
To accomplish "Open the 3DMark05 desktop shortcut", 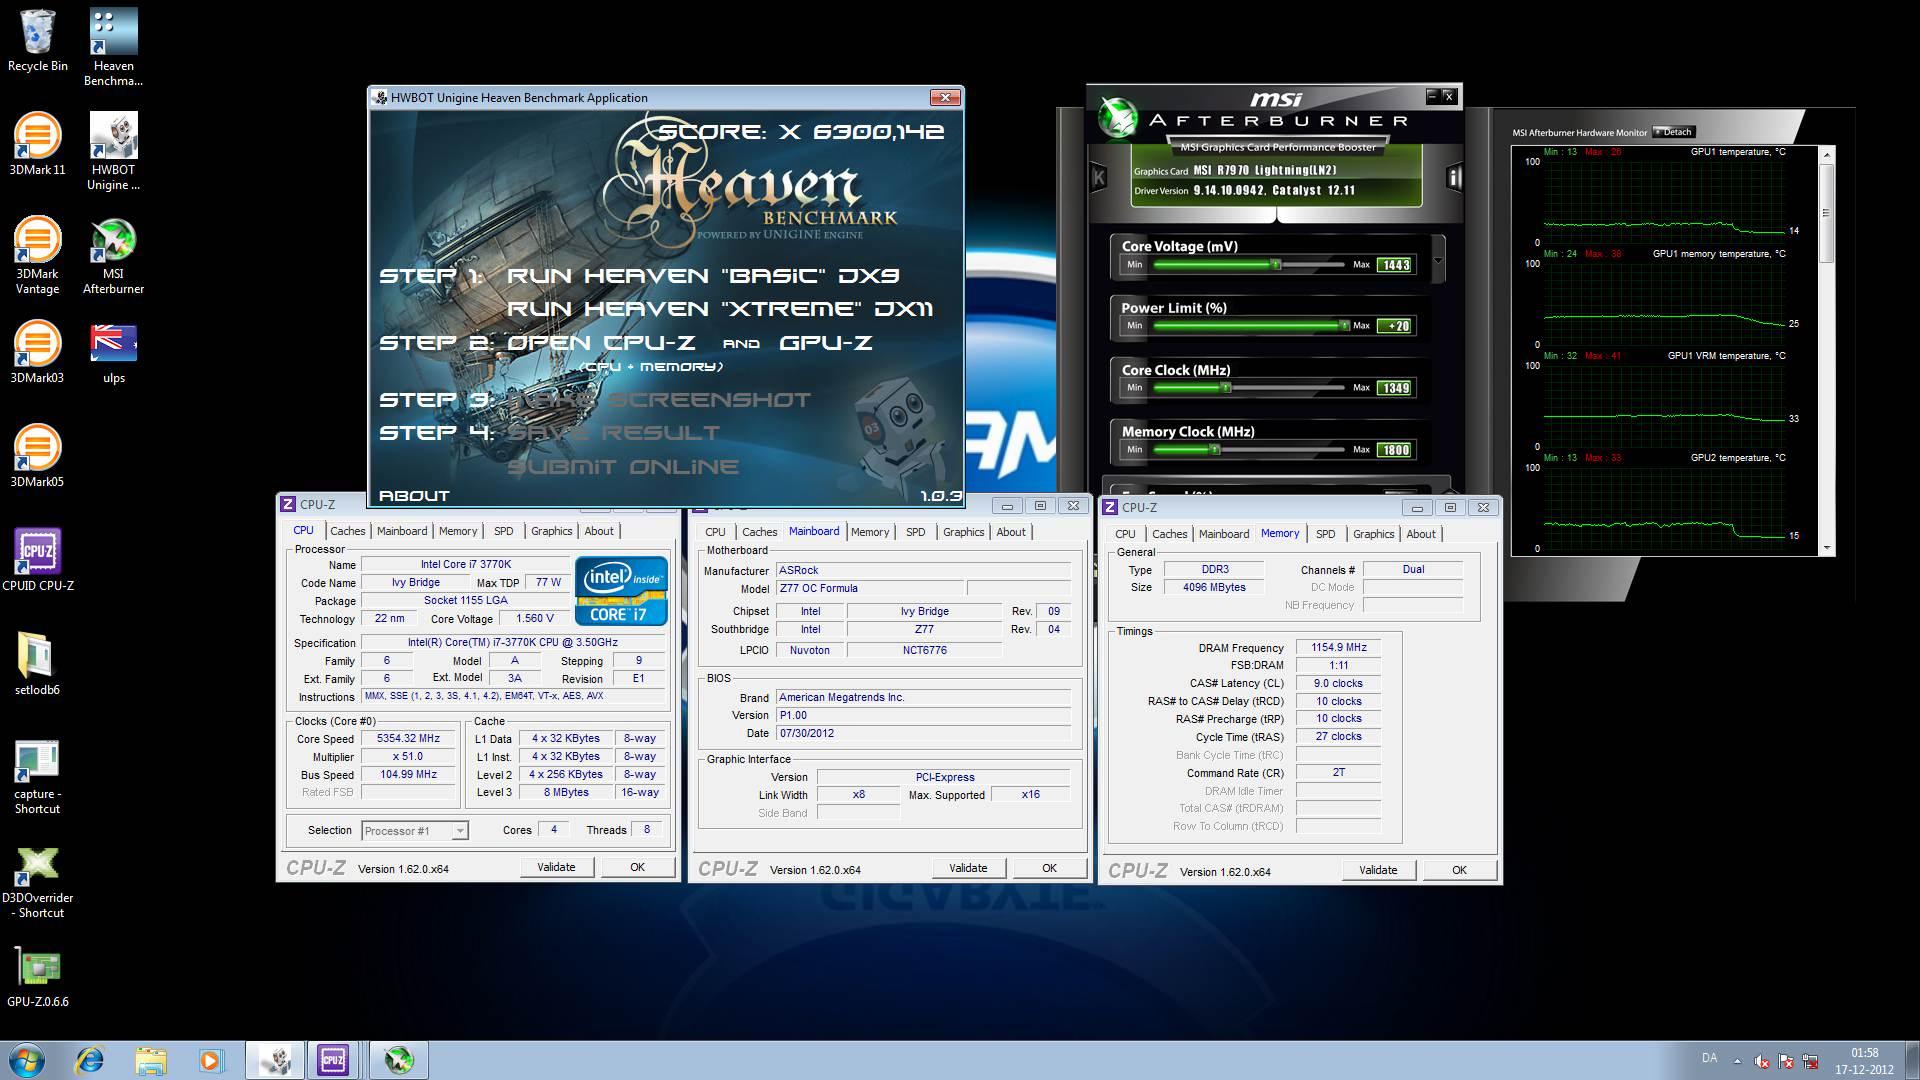I will 37,456.
